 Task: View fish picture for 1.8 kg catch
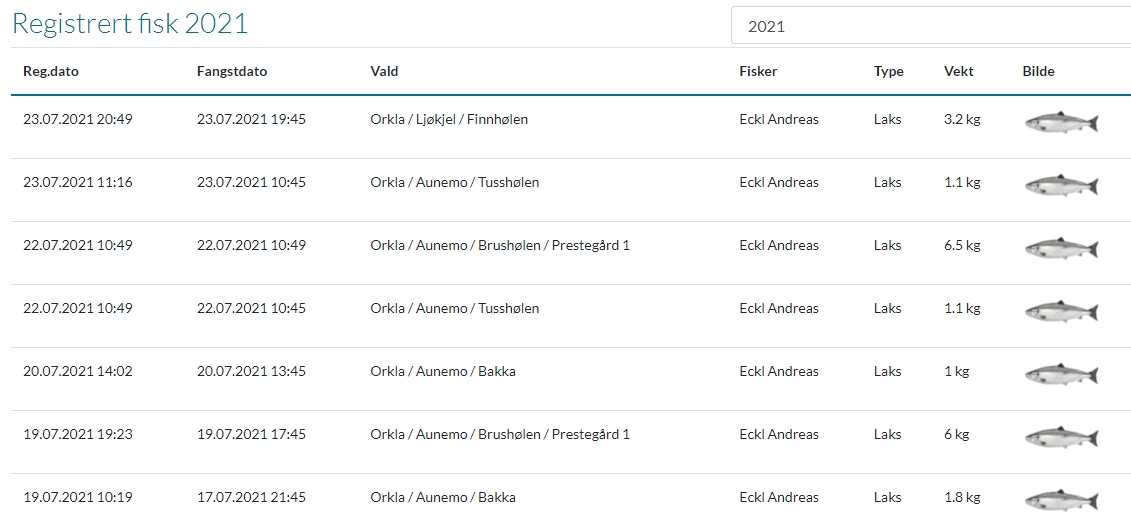coord(1061,500)
